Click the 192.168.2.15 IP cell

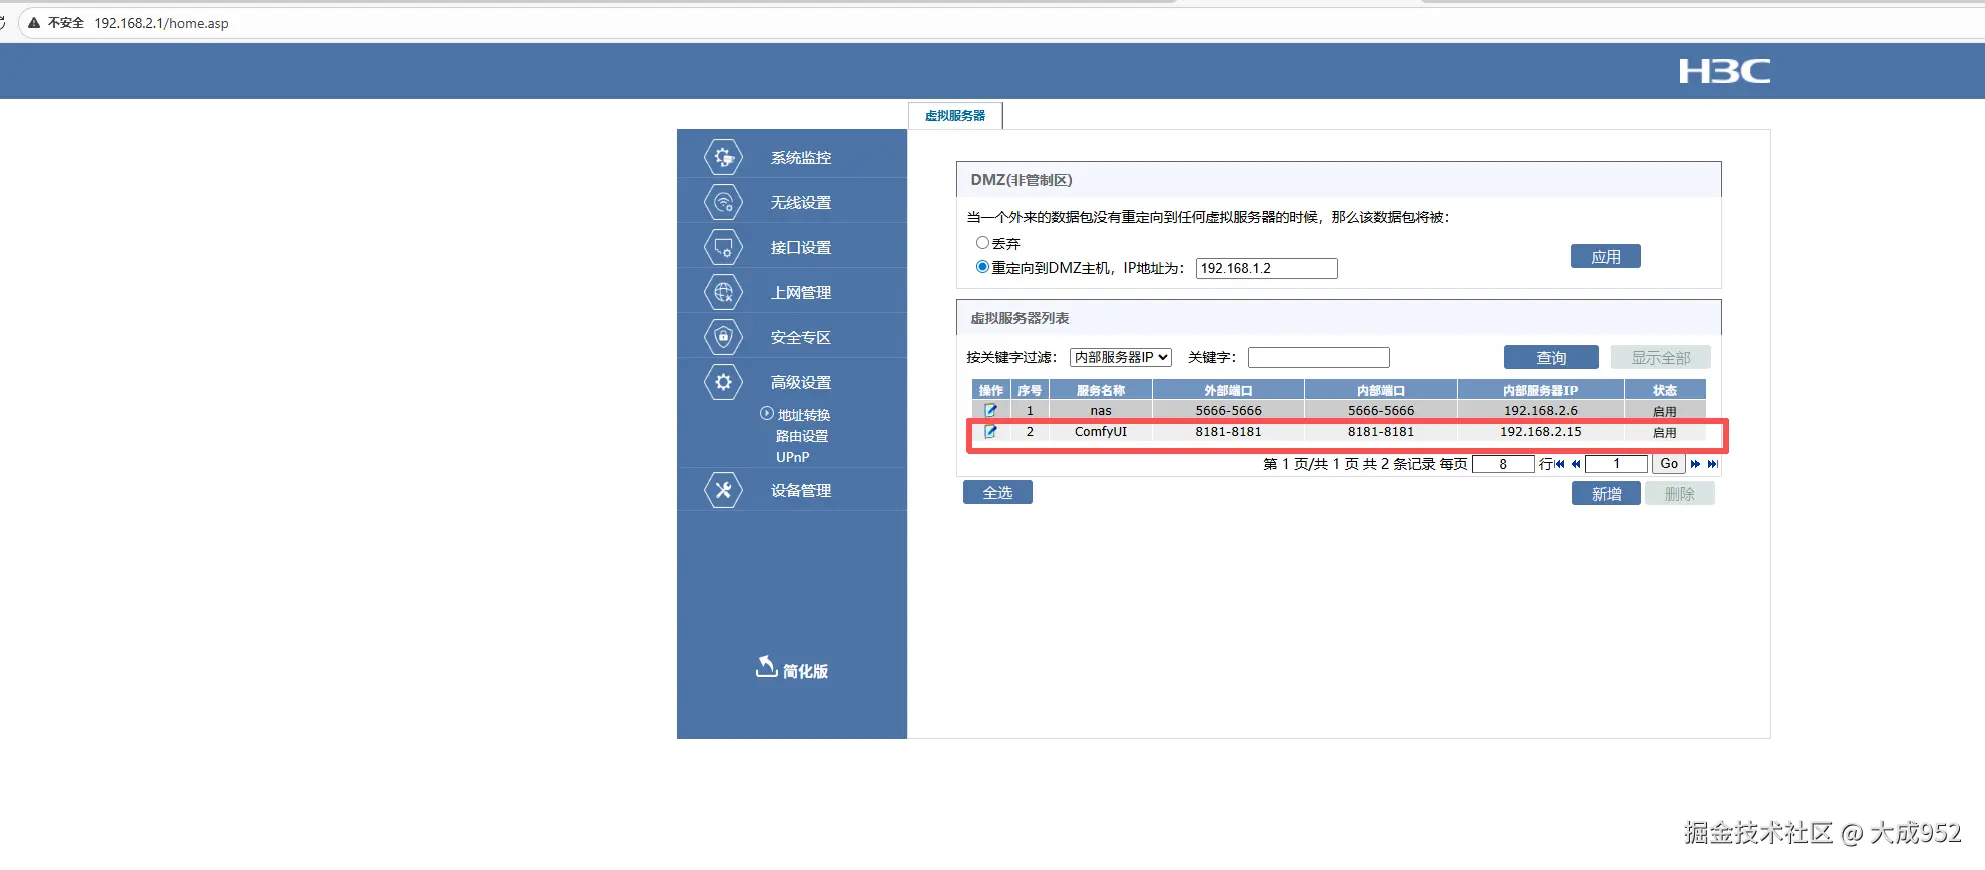1540,432
